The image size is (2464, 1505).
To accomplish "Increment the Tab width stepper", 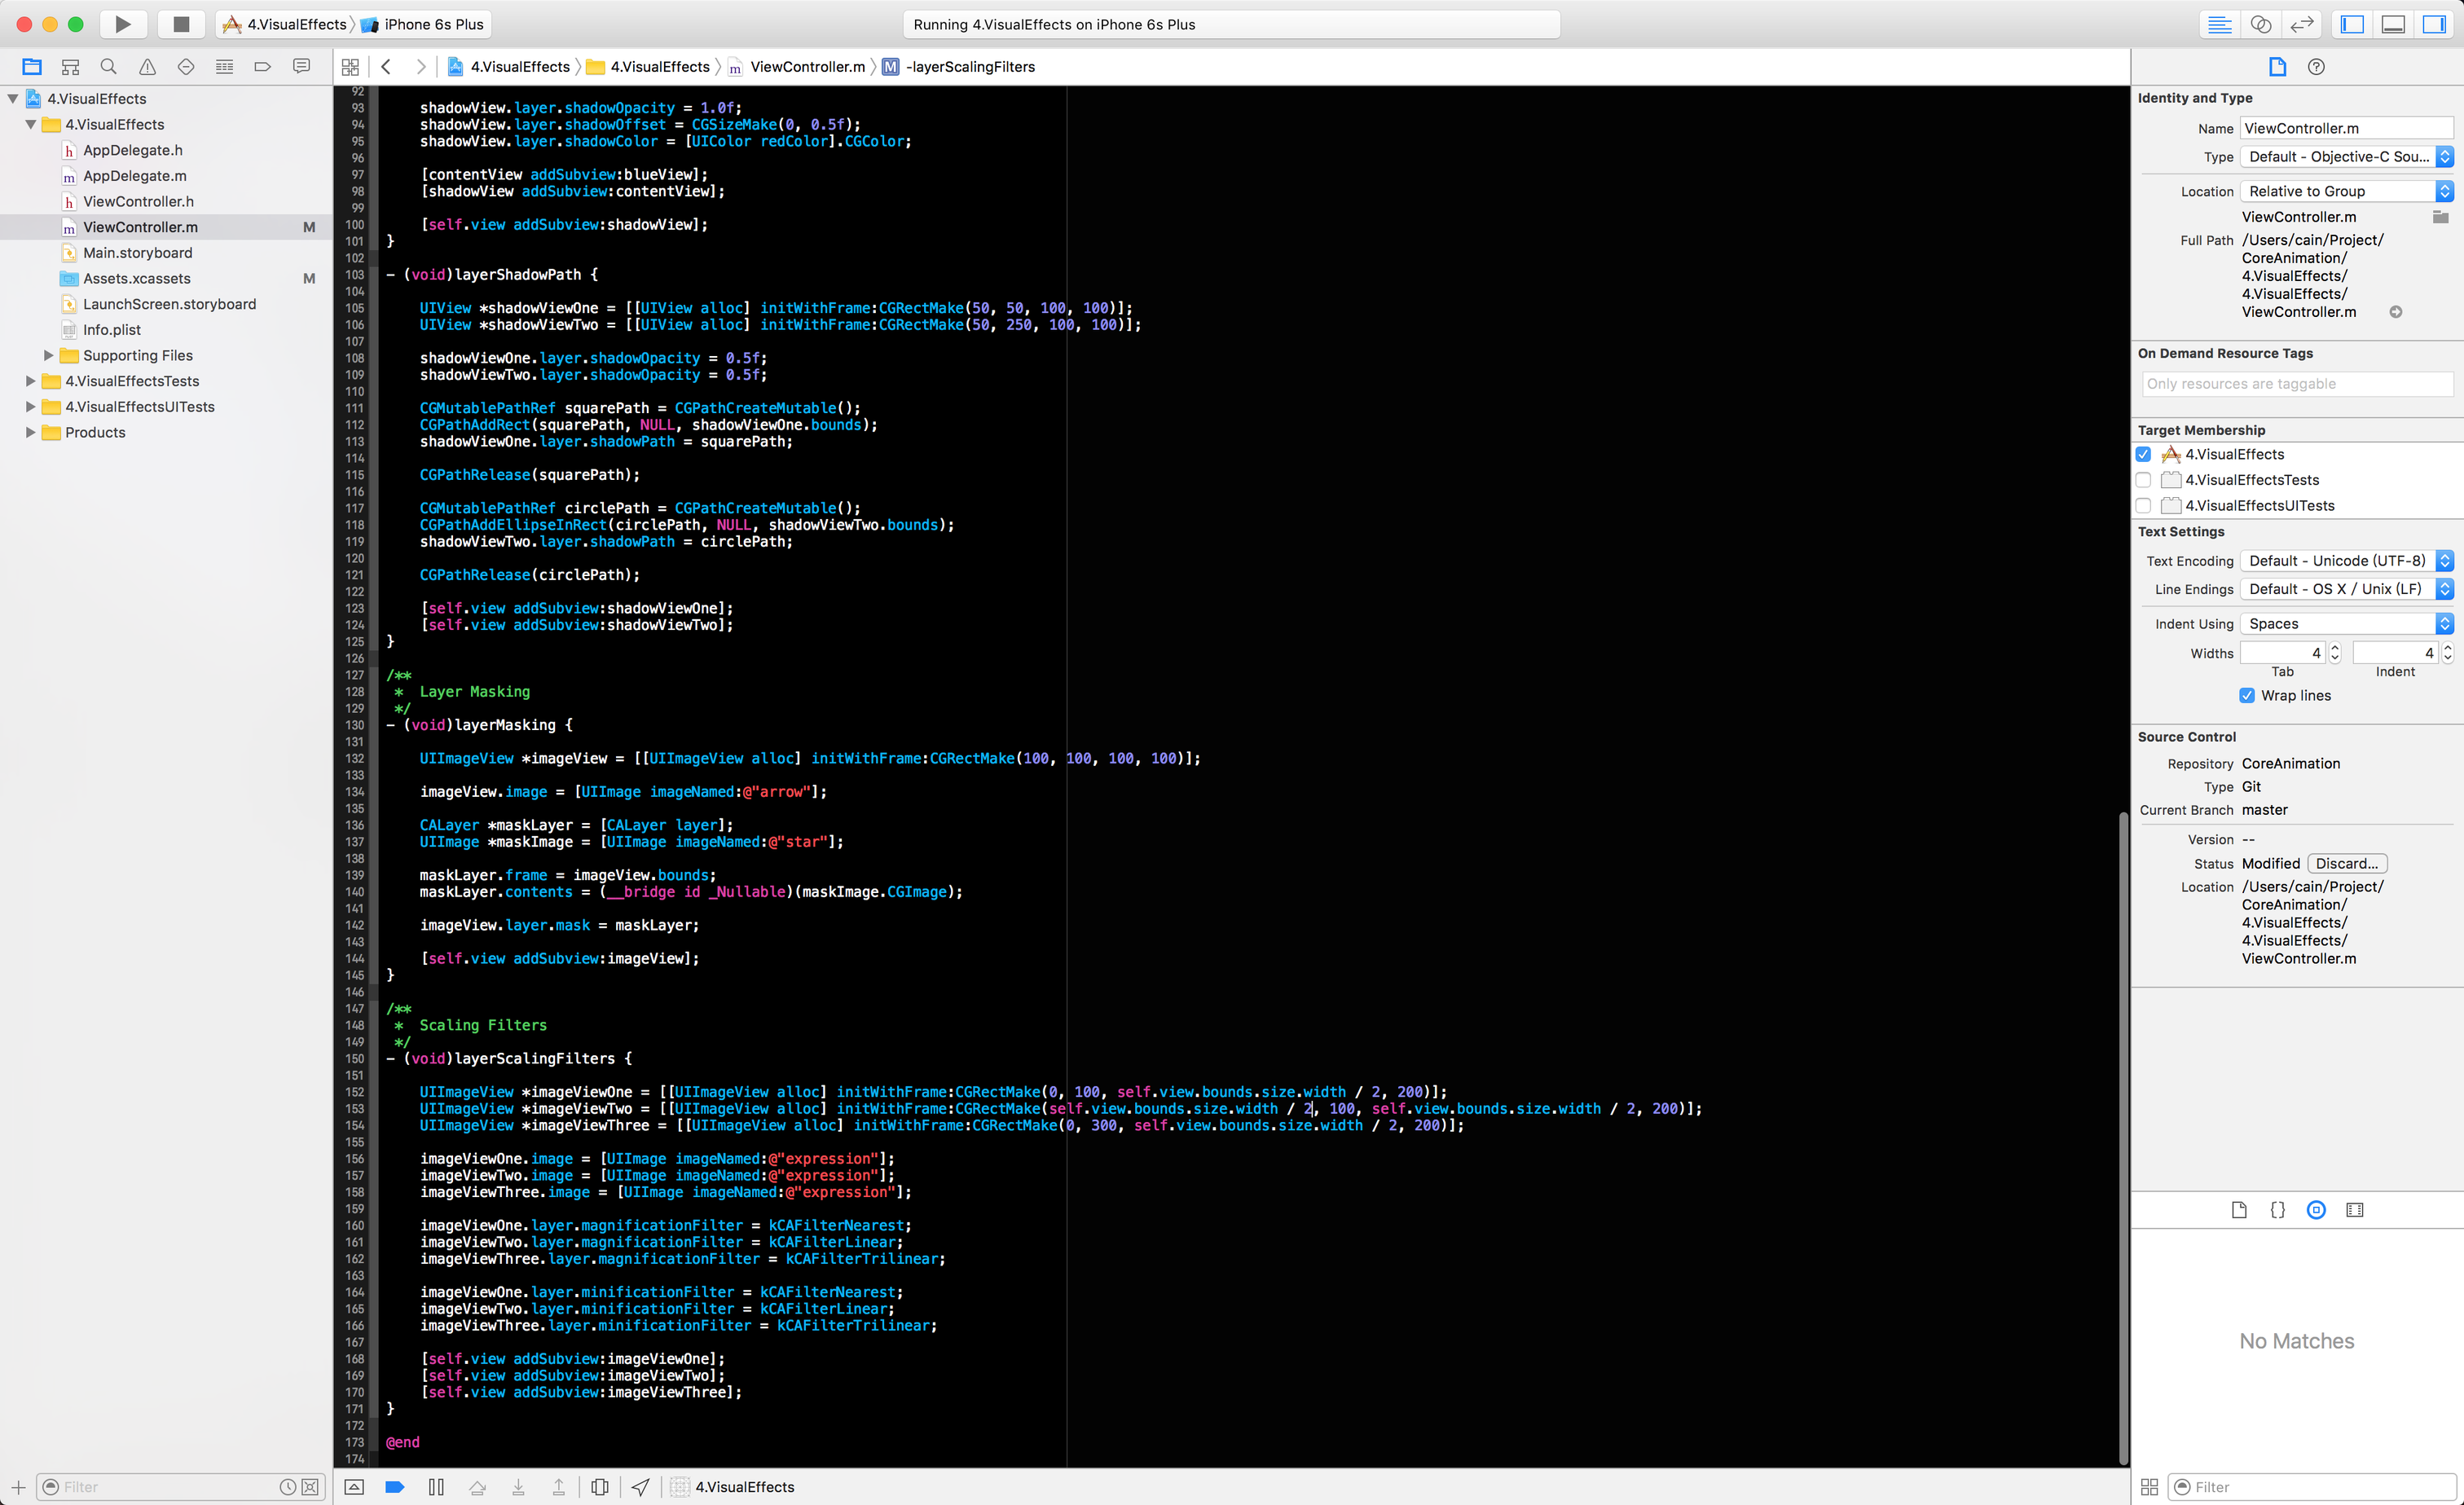I will [2335, 648].
